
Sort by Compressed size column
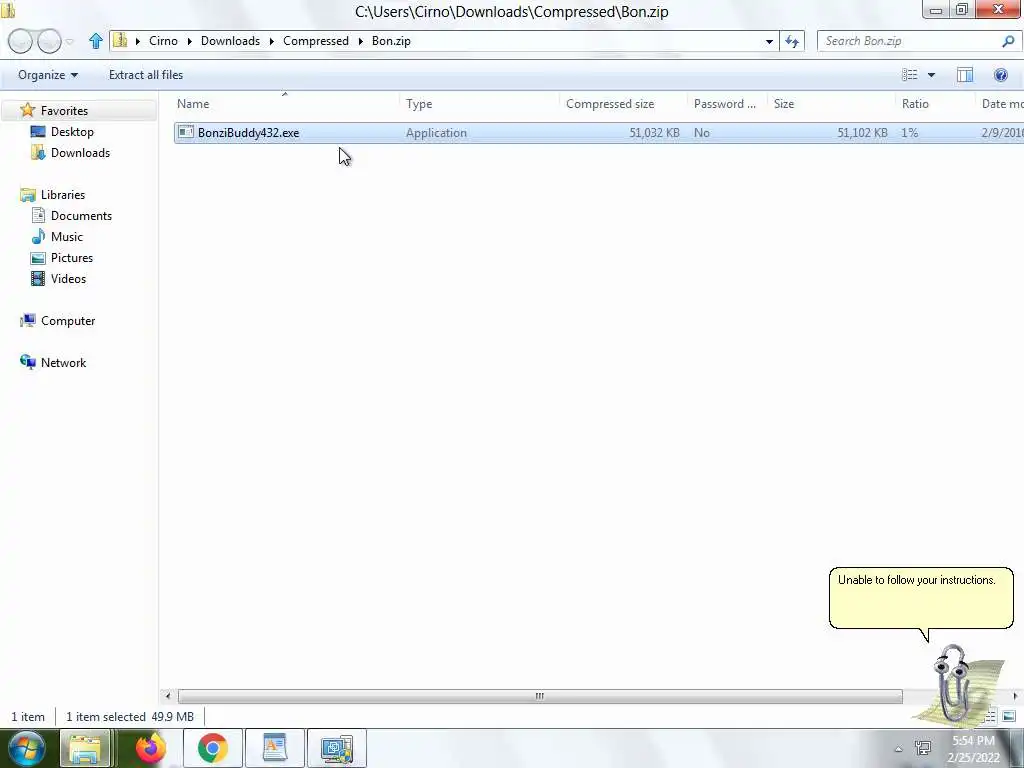pos(624,104)
